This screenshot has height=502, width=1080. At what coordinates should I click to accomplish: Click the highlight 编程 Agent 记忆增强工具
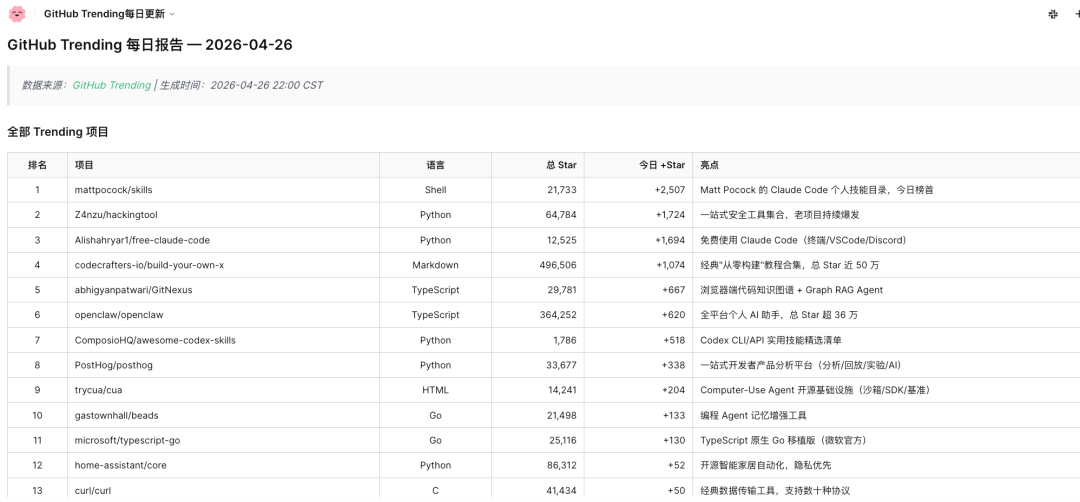(754, 415)
